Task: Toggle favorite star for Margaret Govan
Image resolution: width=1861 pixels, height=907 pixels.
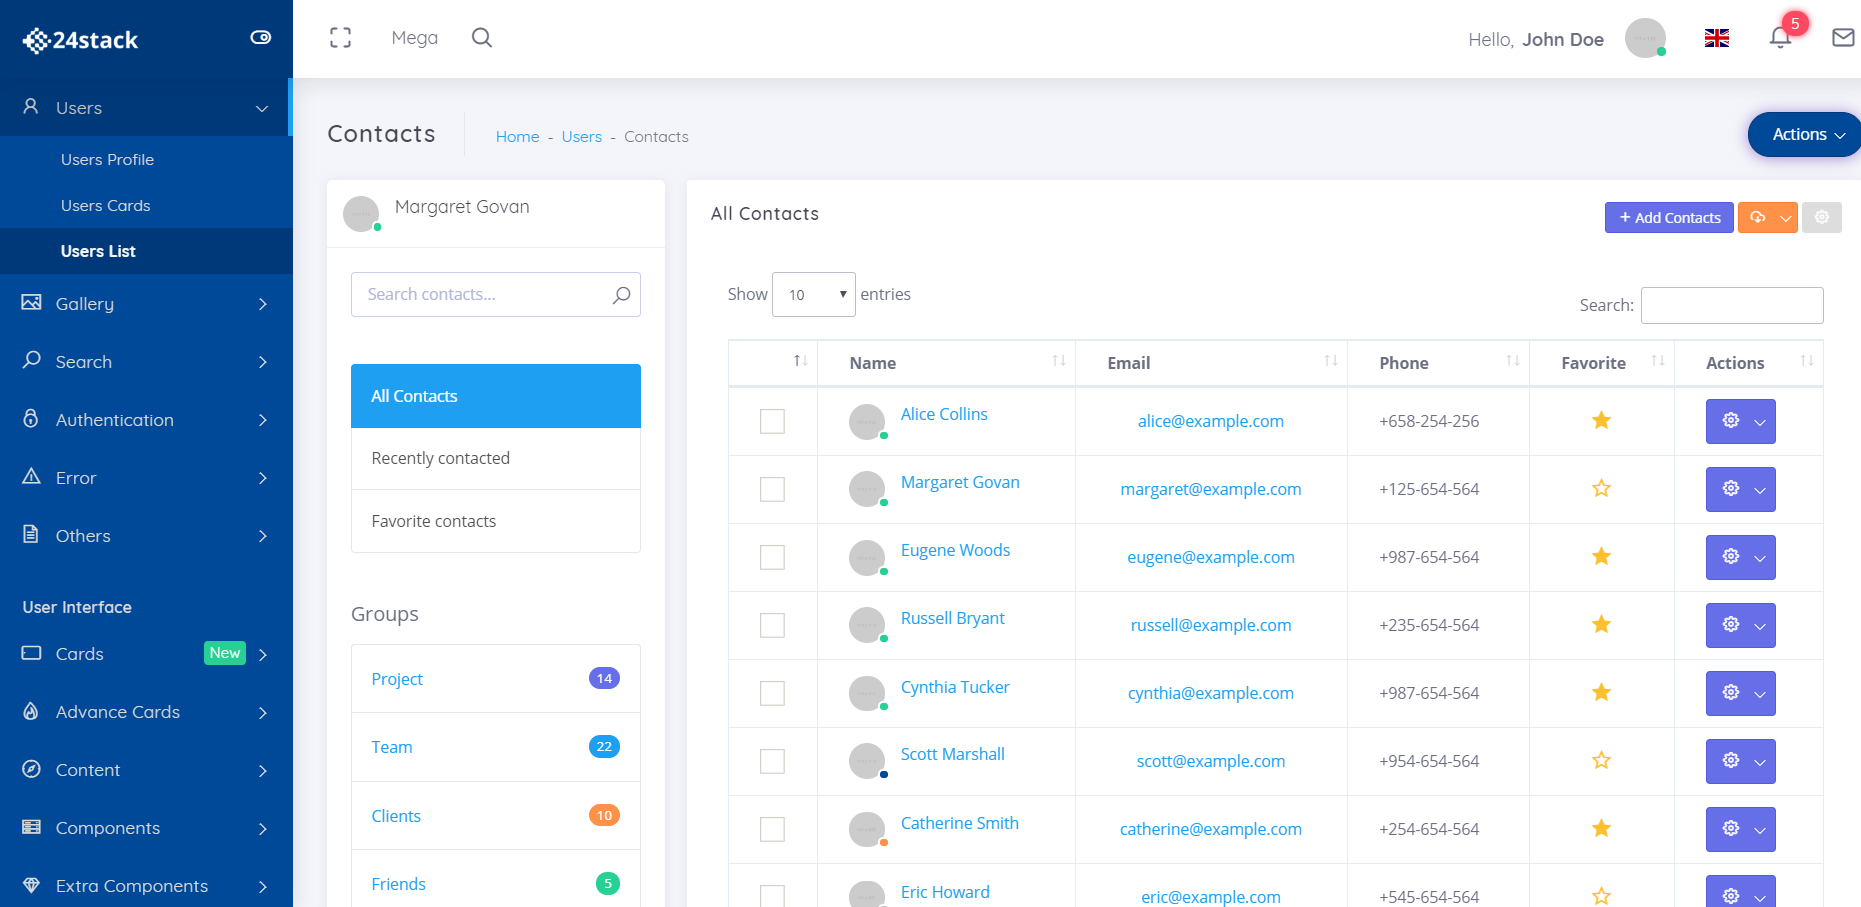Action: [x=1601, y=489]
